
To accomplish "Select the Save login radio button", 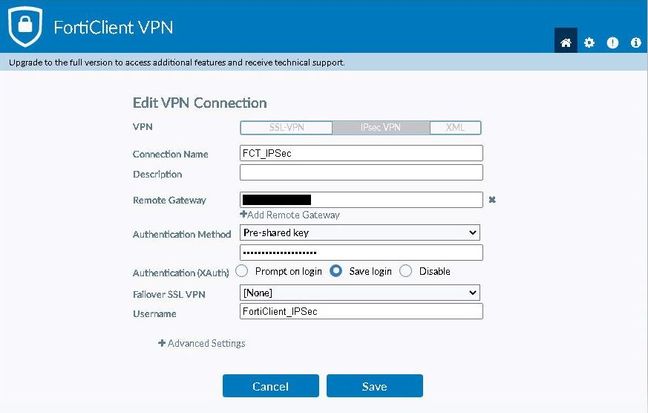I will [336, 271].
